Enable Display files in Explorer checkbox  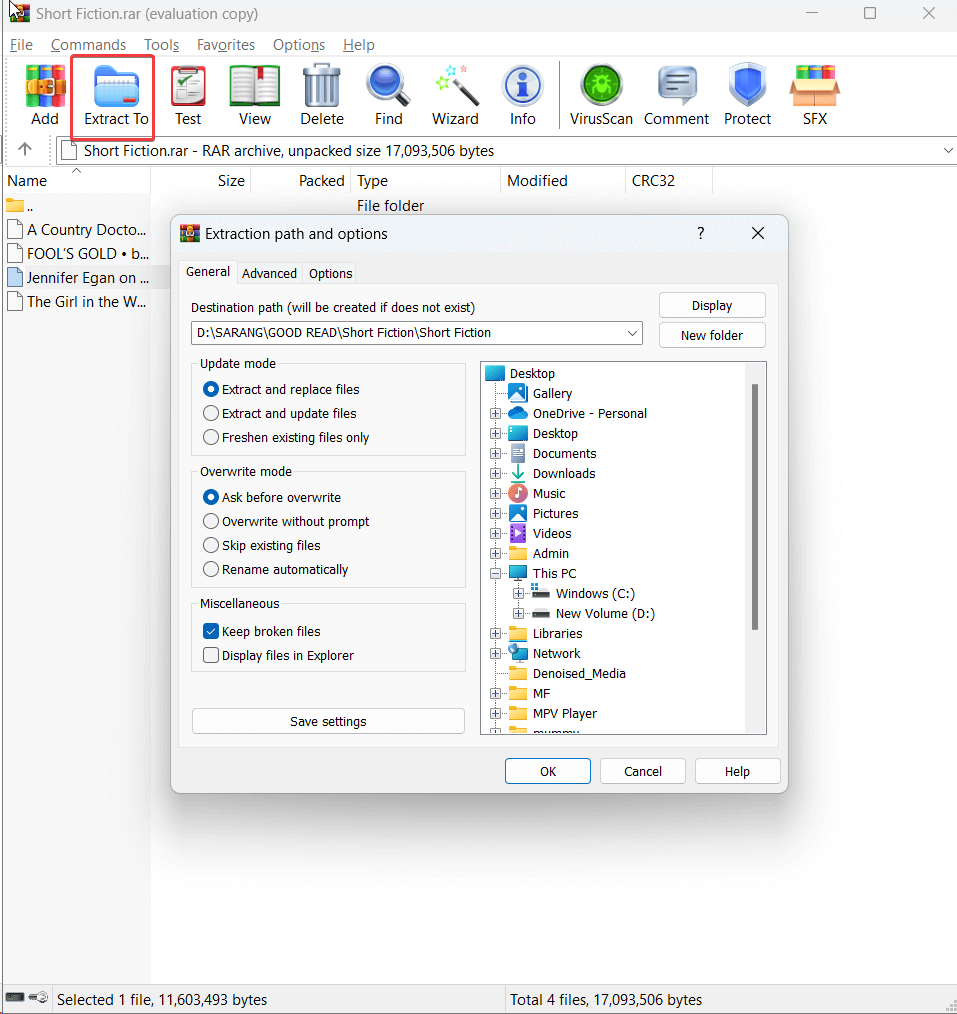[x=211, y=656]
